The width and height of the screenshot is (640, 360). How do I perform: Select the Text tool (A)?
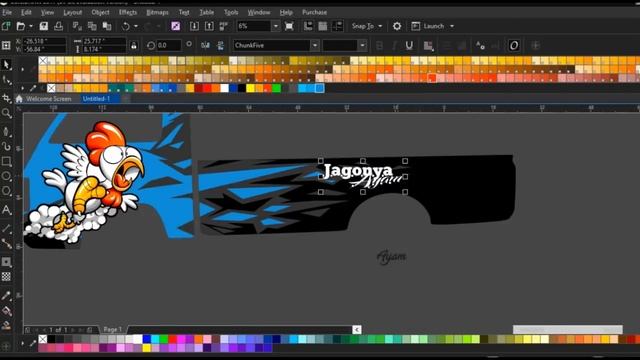[x=6, y=210]
